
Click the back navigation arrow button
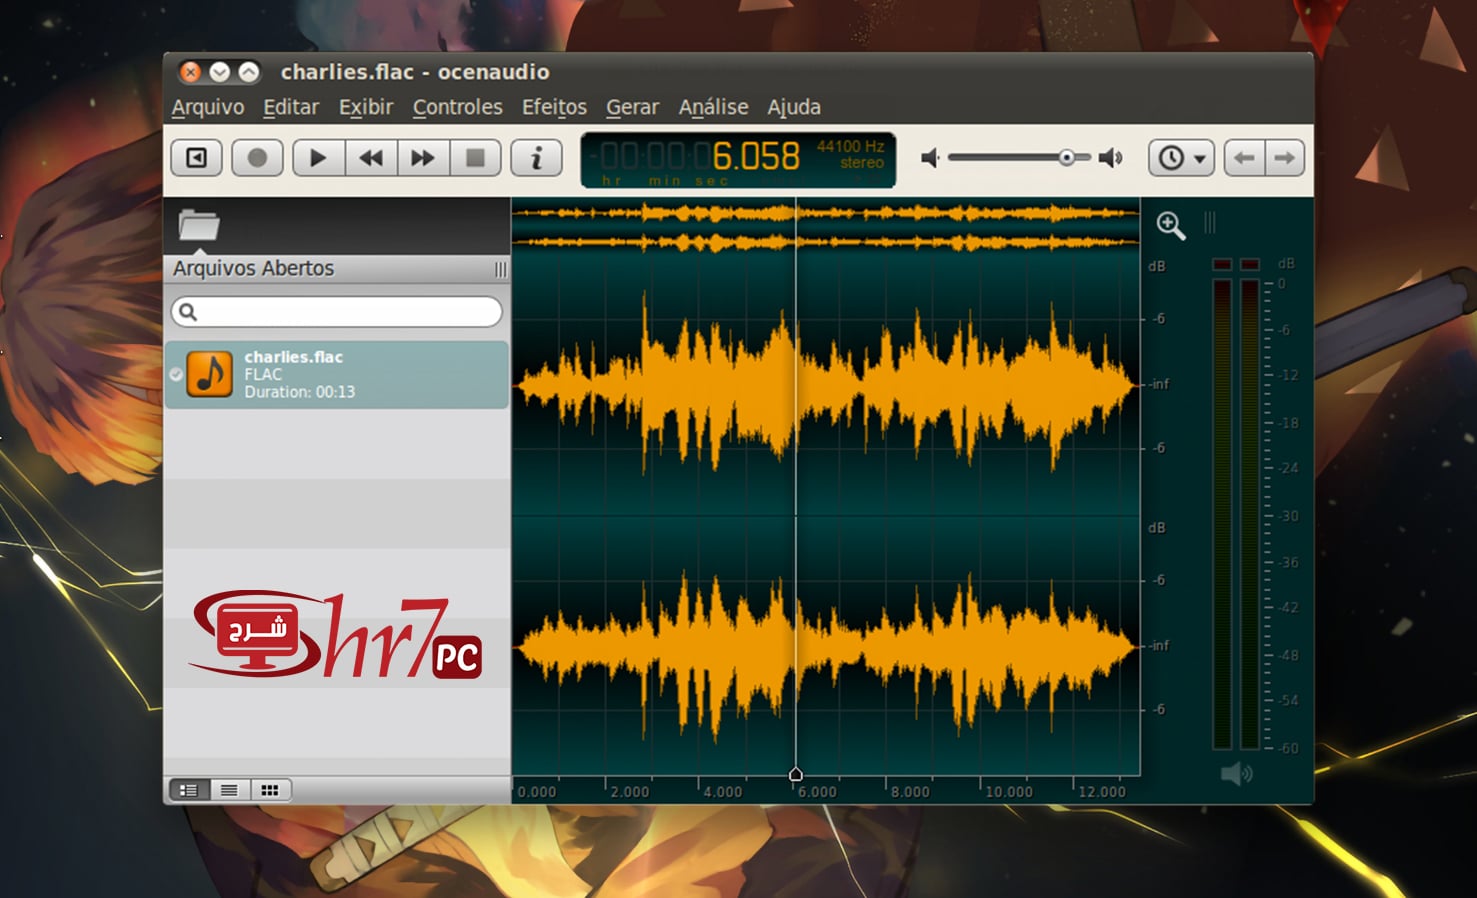point(1245,157)
